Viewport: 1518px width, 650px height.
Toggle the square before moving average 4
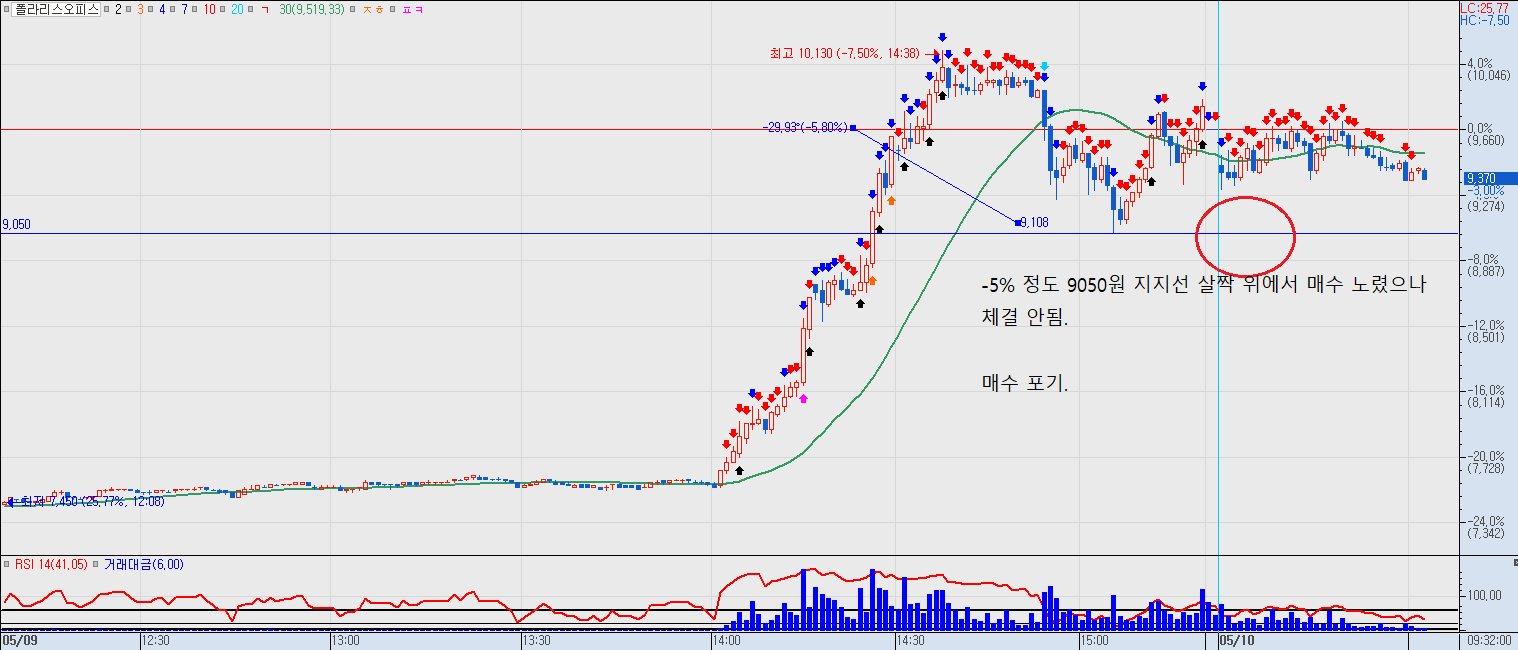click(150, 9)
